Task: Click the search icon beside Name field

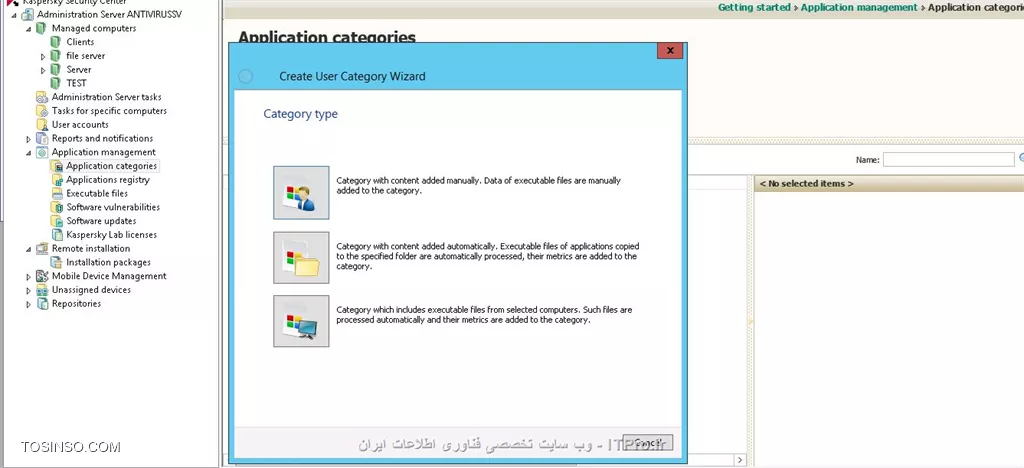Action: [1021, 159]
